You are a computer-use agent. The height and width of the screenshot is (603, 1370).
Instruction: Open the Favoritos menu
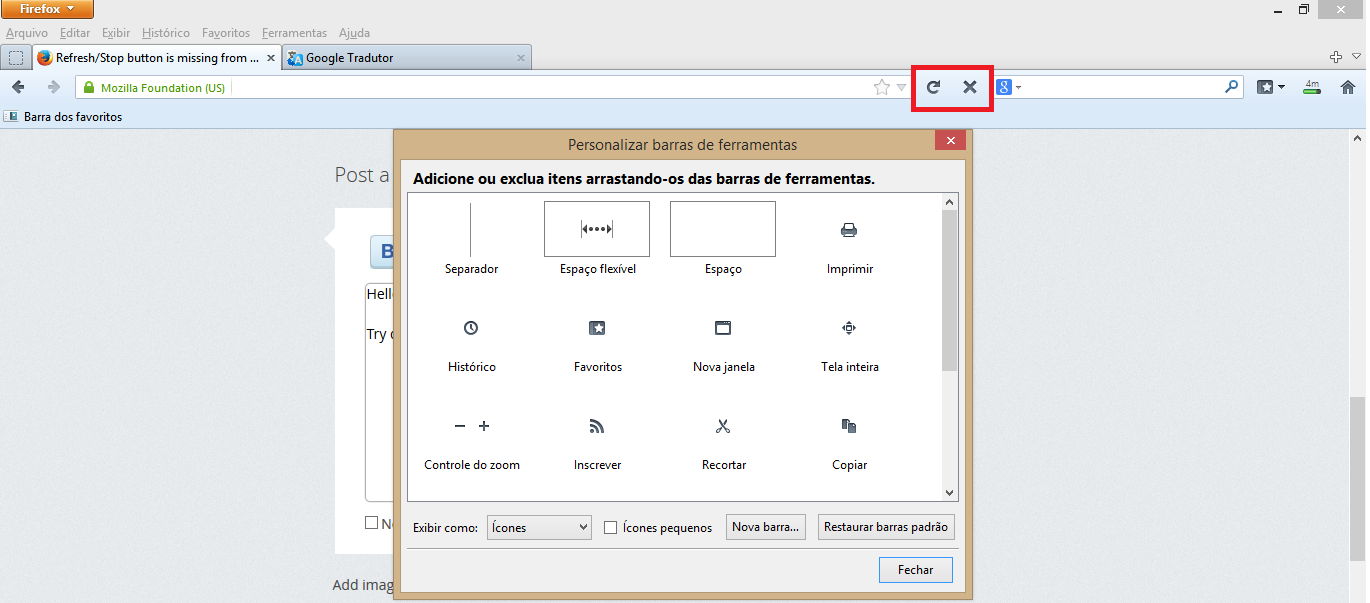tap(226, 33)
